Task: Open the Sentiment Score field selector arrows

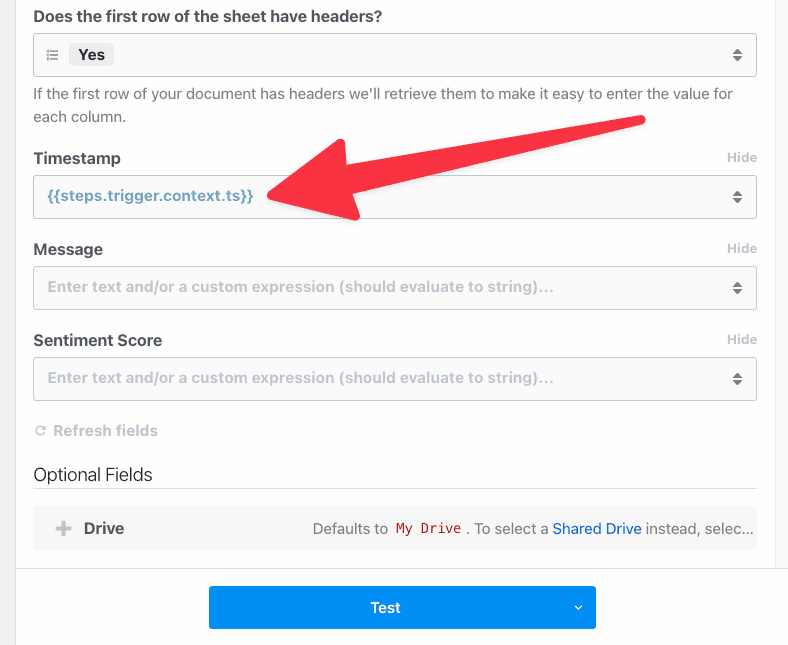Action: point(737,379)
